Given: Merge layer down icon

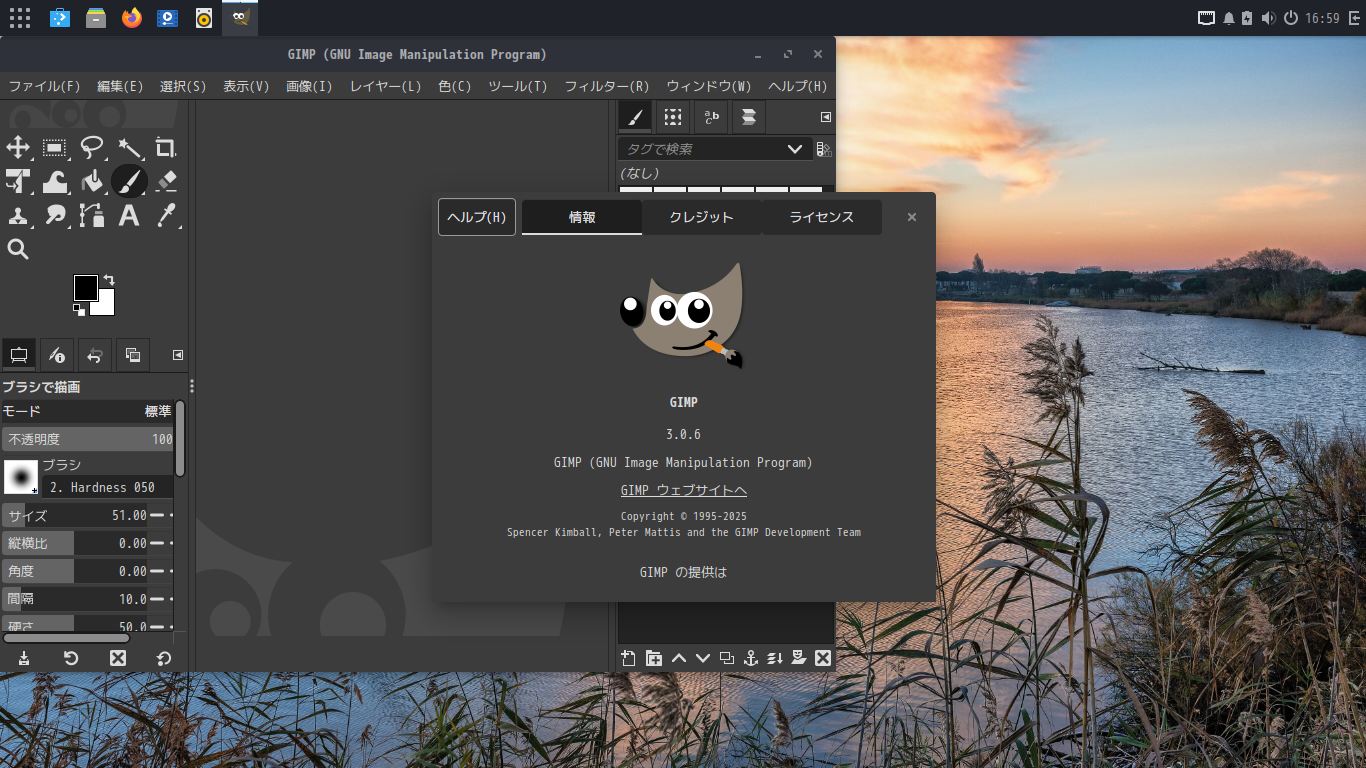Looking at the screenshot, I should click(x=775, y=658).
